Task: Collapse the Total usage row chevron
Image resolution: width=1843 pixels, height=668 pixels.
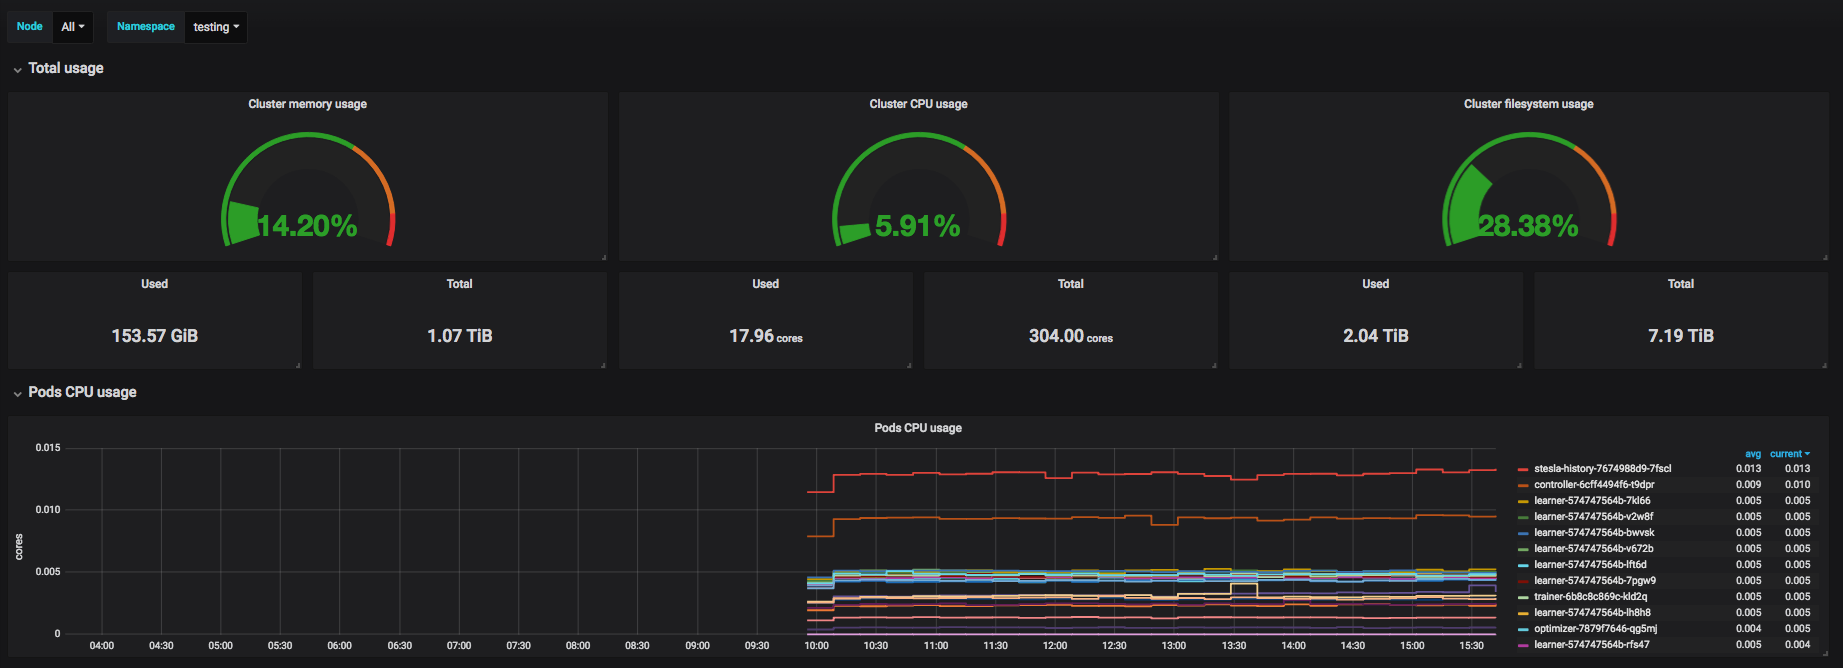Action: coord(18,70)
